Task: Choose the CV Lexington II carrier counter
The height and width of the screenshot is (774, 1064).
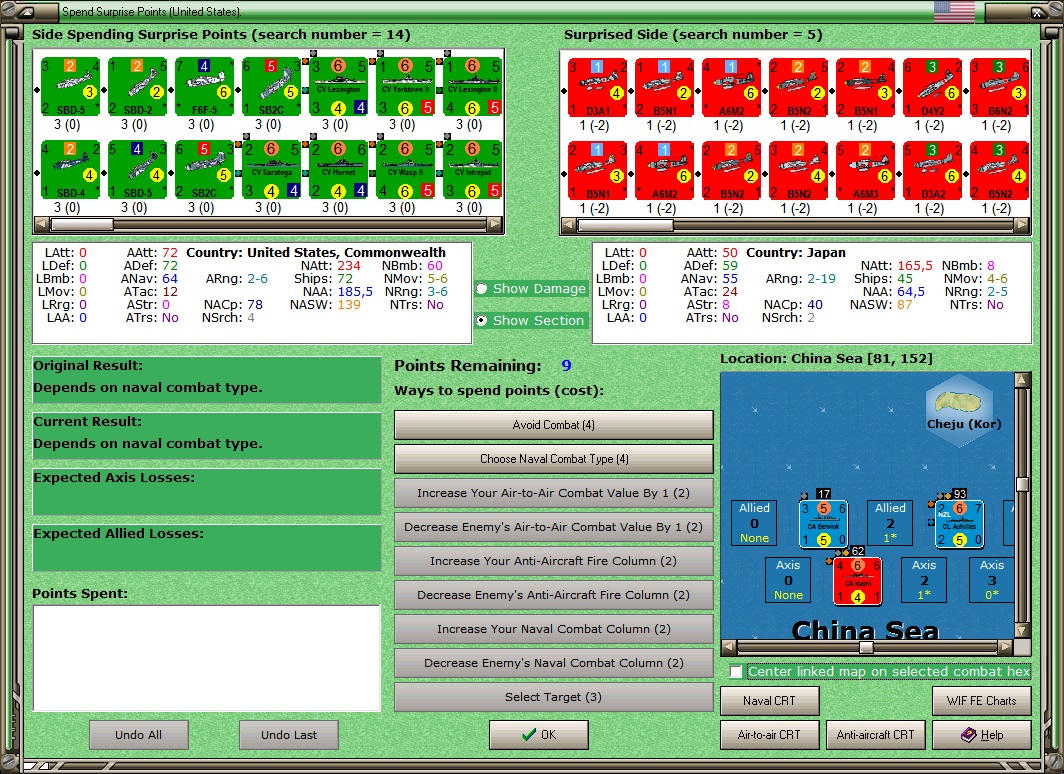Action: pyautogui.click(x=472, y=86)
